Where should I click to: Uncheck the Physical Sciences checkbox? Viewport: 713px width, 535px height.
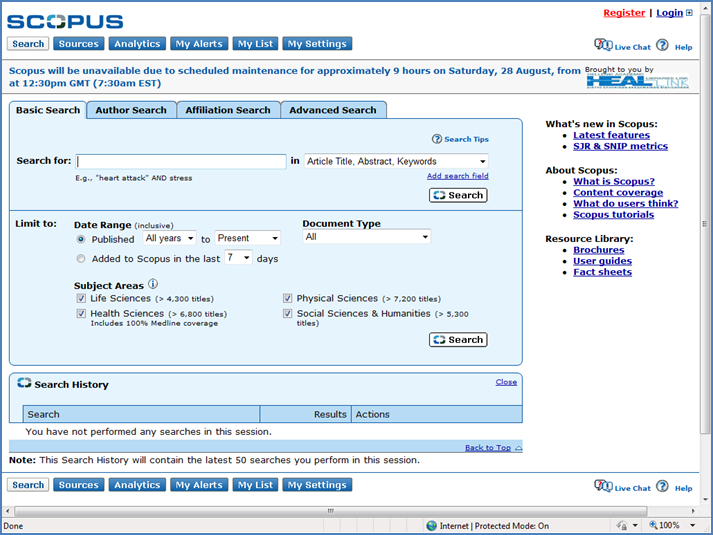[x=287, y=298]
